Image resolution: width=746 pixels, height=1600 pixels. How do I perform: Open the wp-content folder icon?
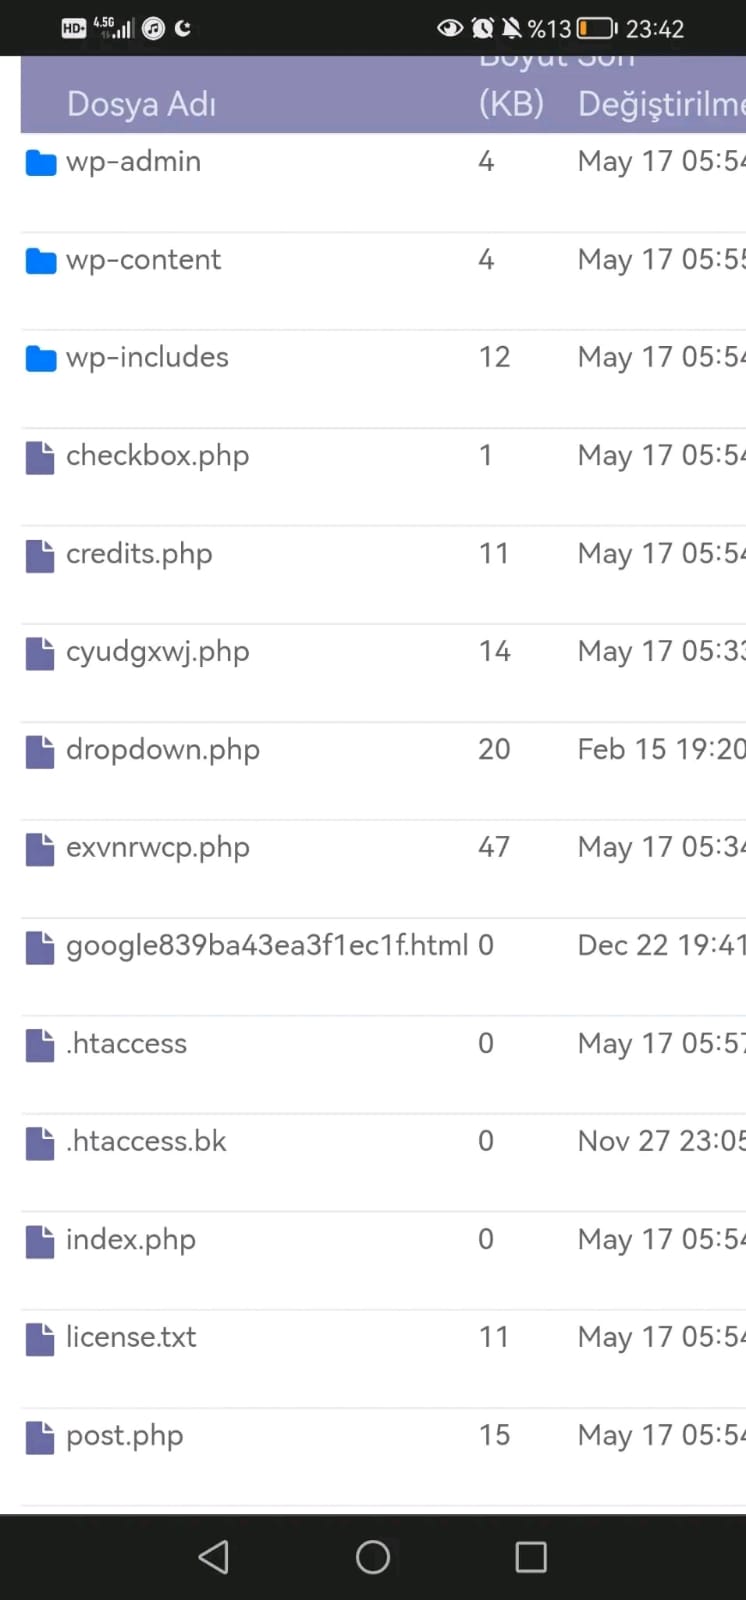coord(40,260)
